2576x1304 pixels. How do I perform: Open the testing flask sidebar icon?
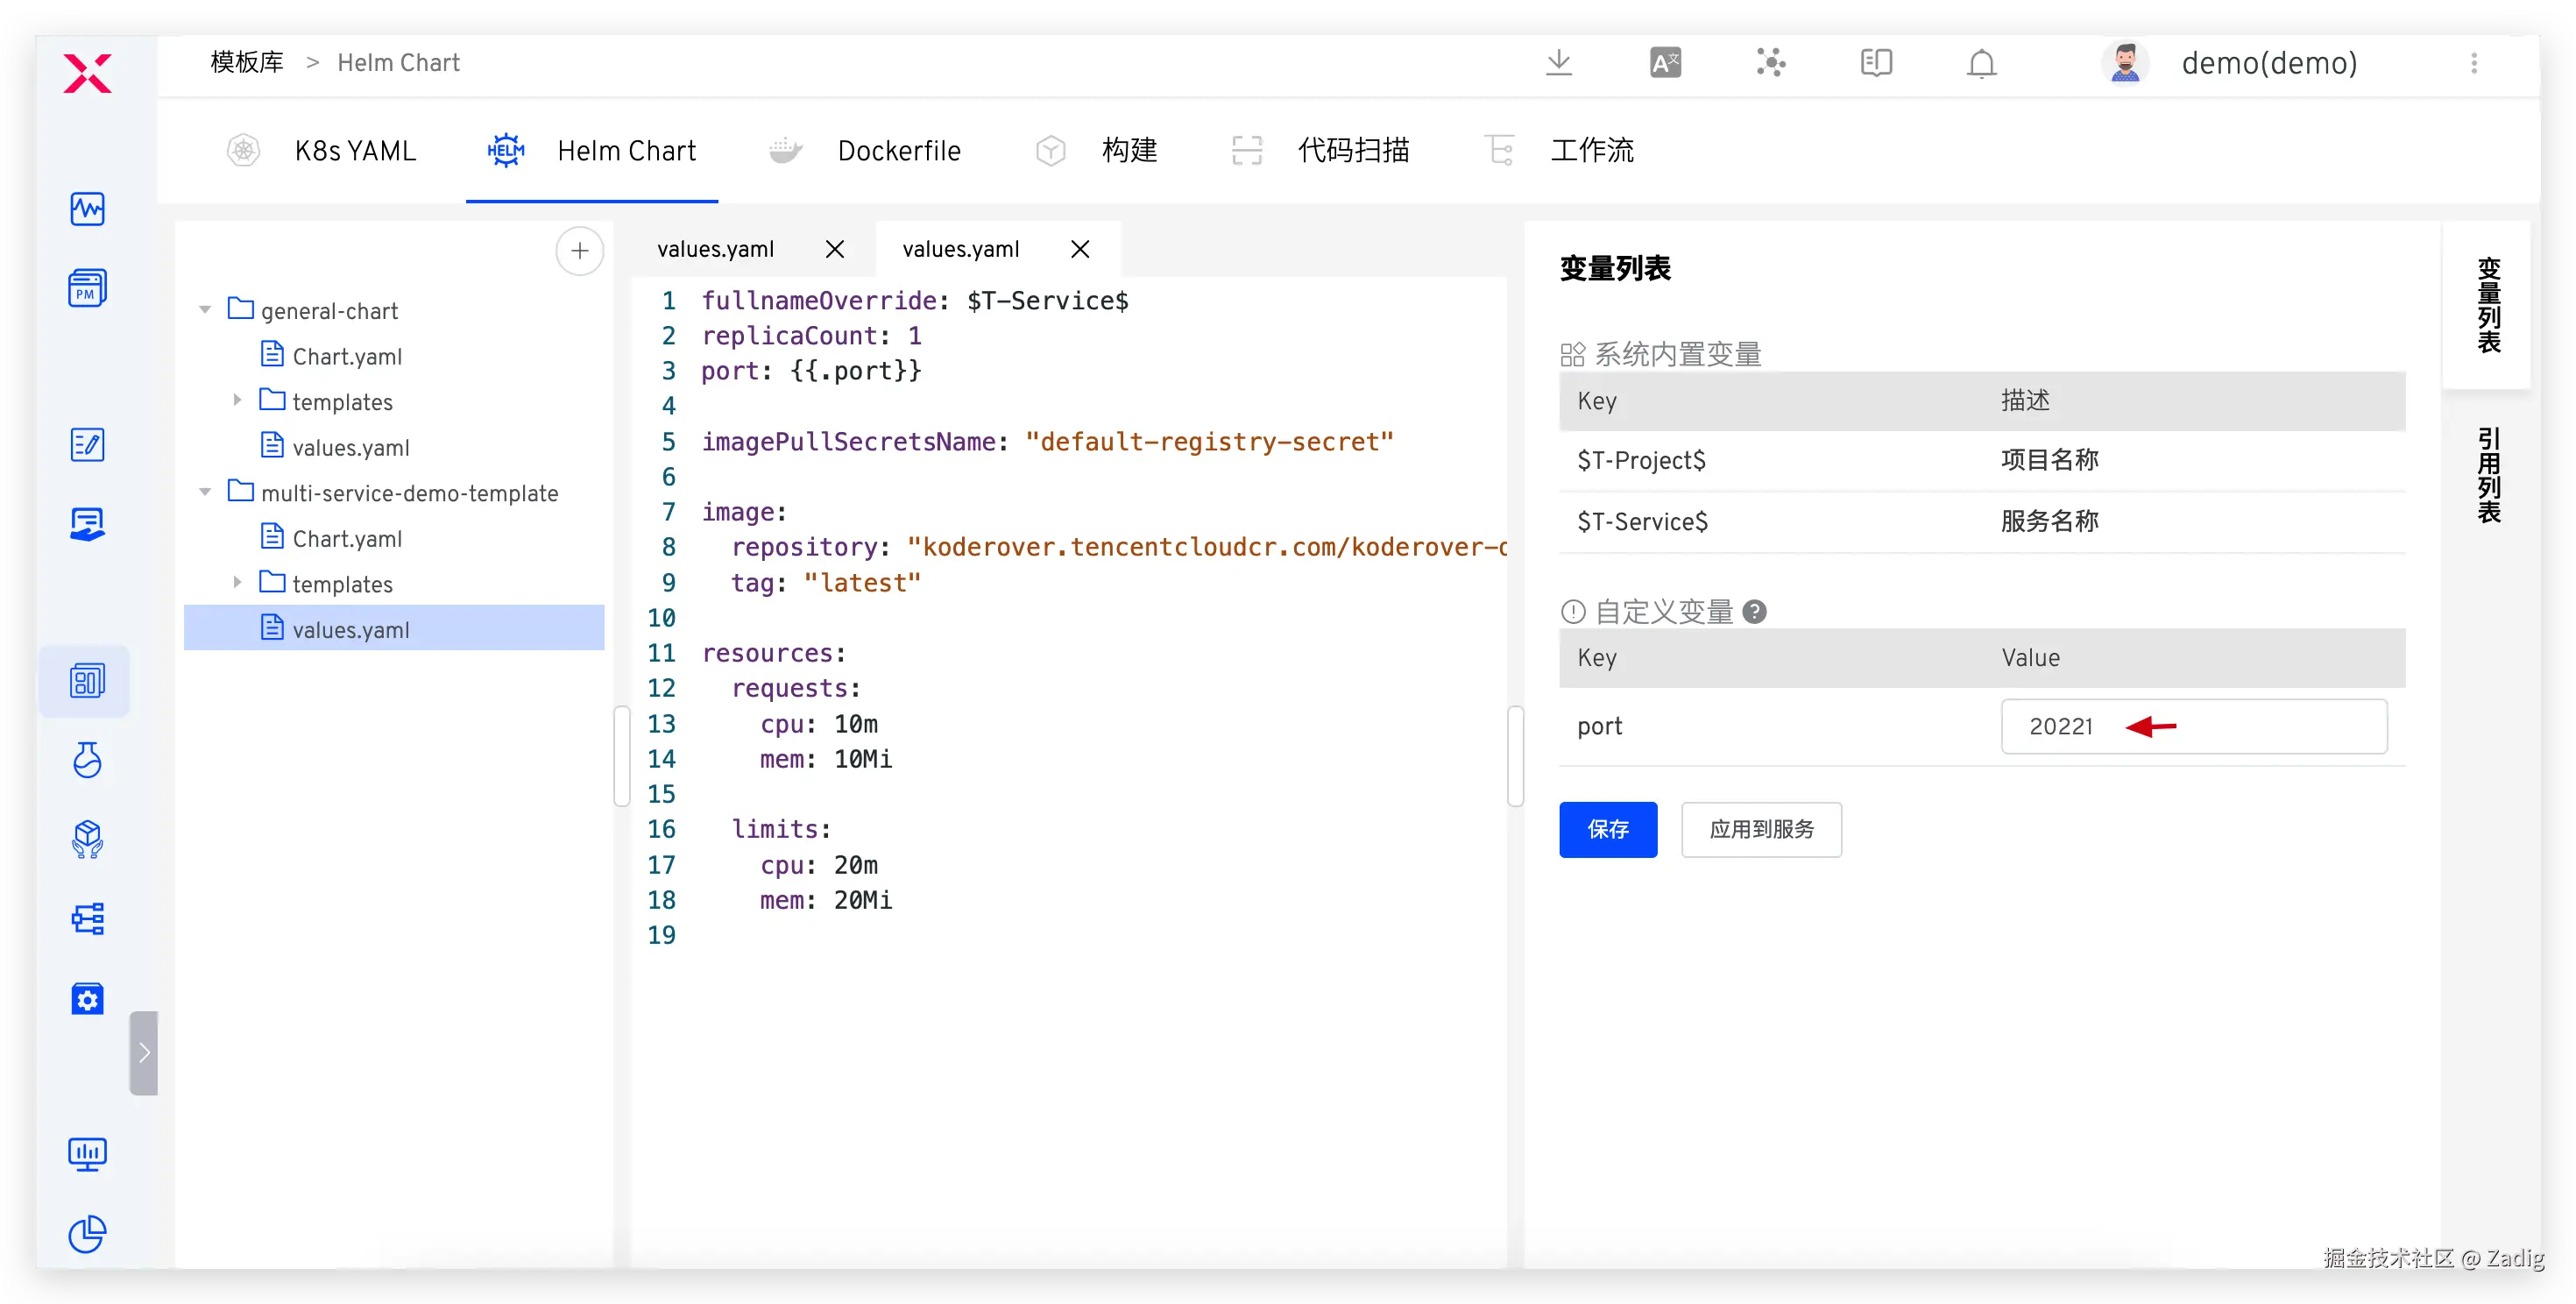tap(87, 760)
